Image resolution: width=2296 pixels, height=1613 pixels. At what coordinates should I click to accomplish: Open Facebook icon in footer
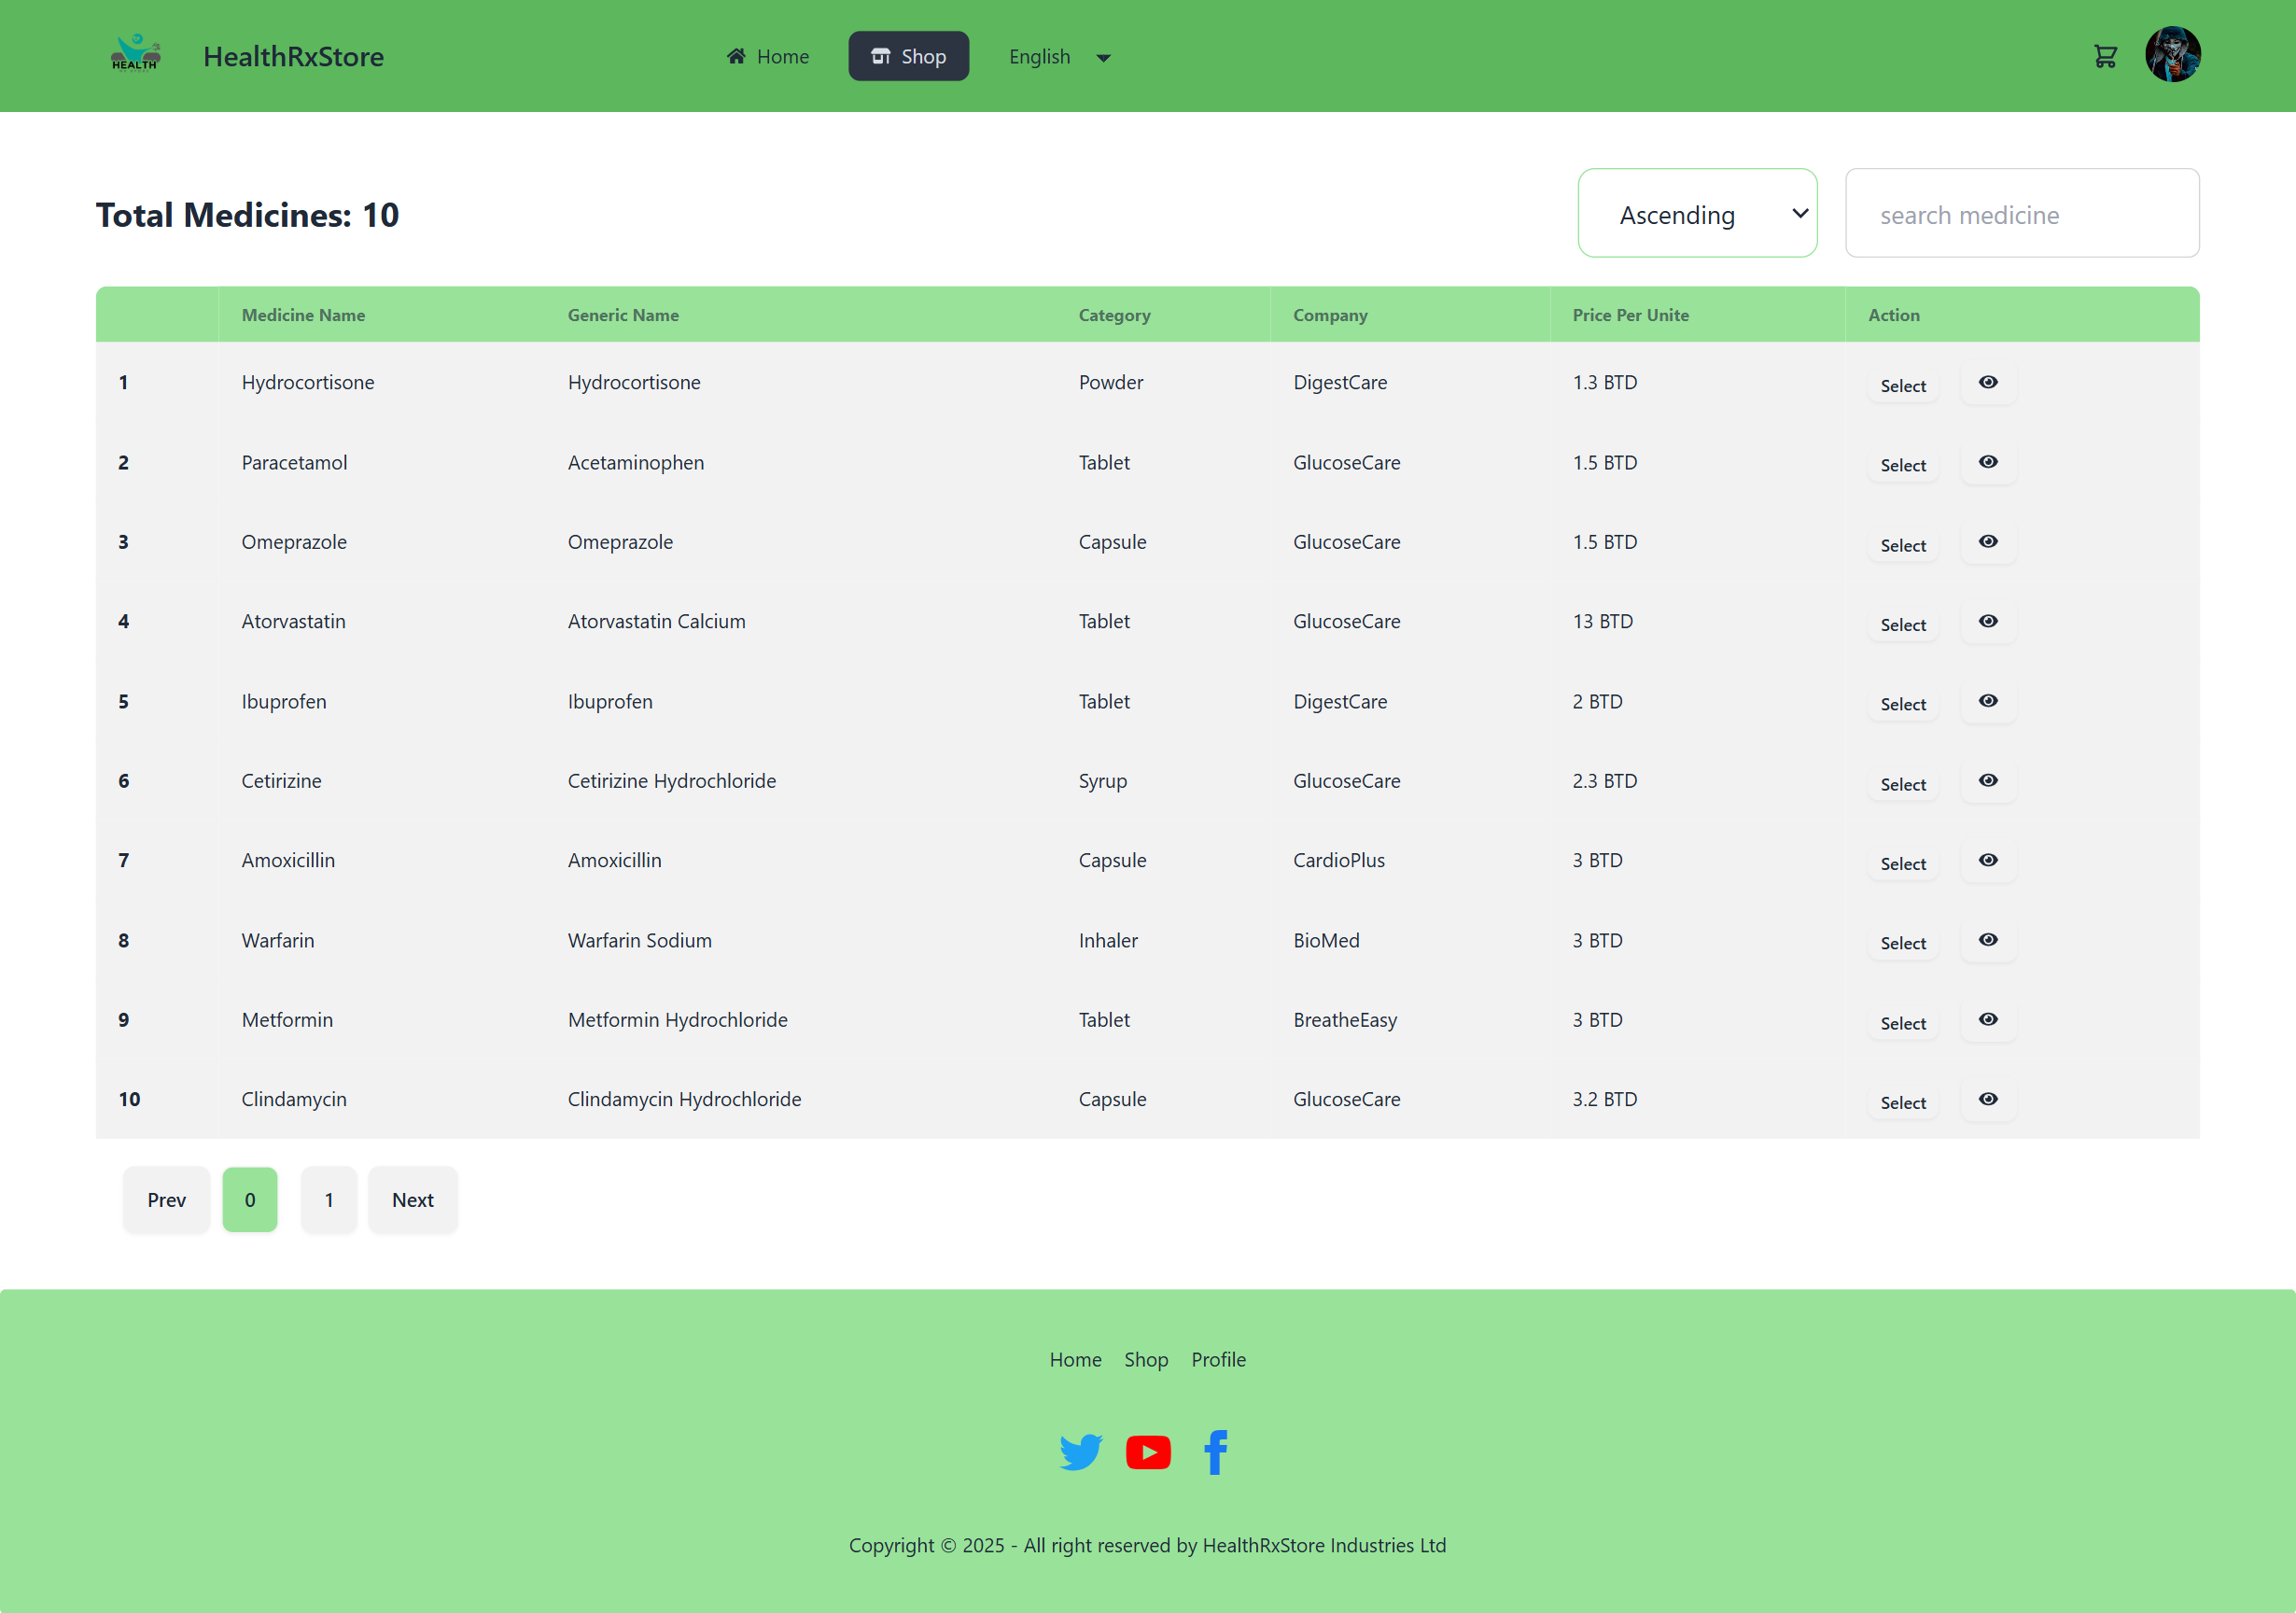click(1216, 1452)
